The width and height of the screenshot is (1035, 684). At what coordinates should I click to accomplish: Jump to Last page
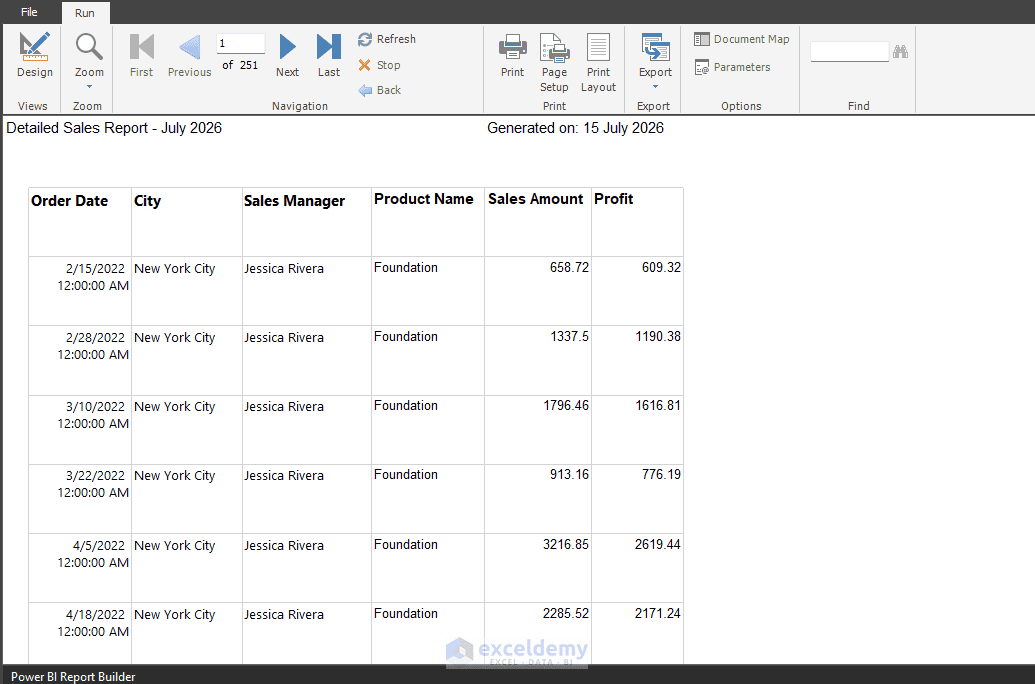pos(329,55)
